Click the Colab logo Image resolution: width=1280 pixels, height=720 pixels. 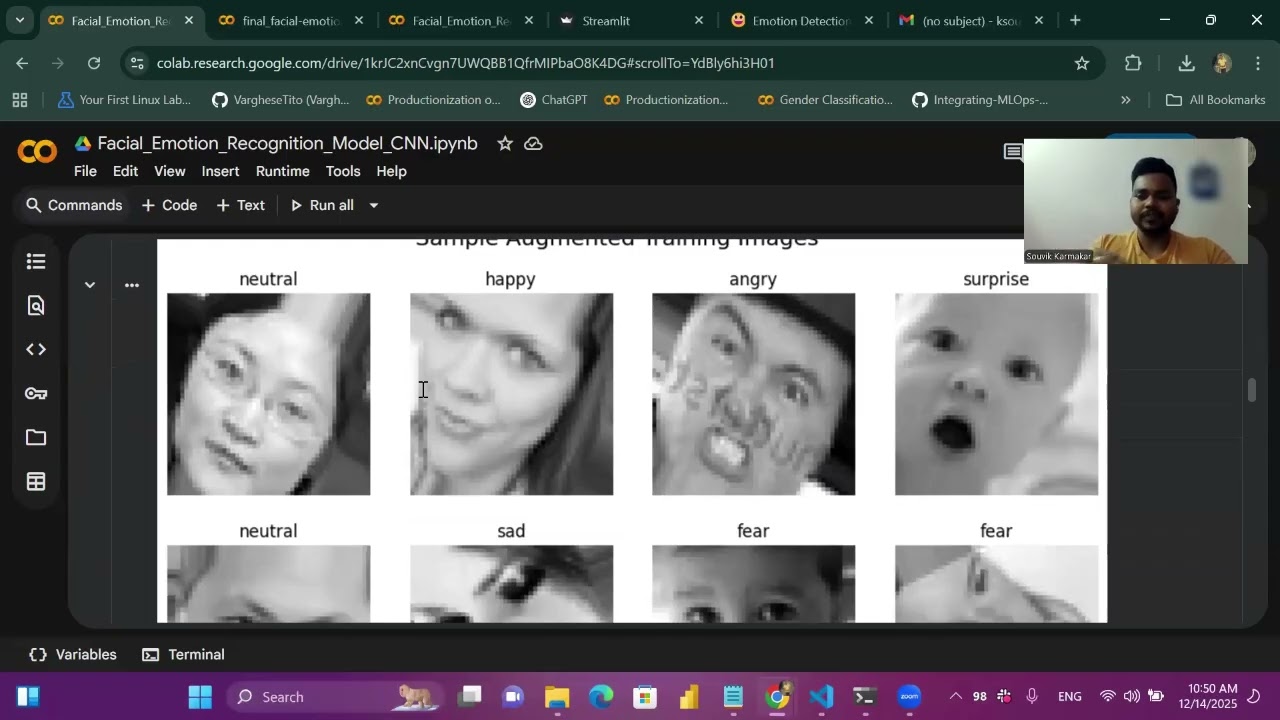coord(37,152)
